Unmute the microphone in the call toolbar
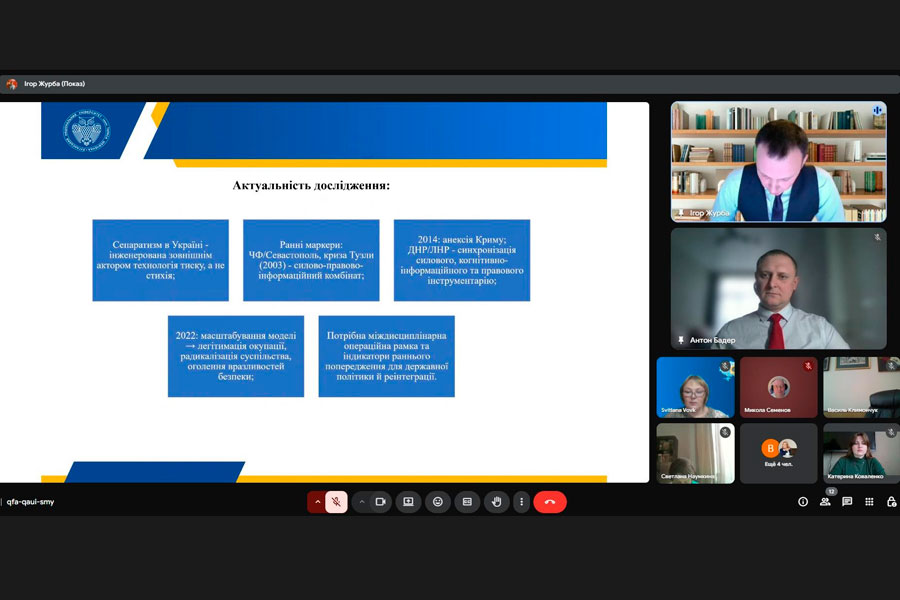 click(336, 502)
